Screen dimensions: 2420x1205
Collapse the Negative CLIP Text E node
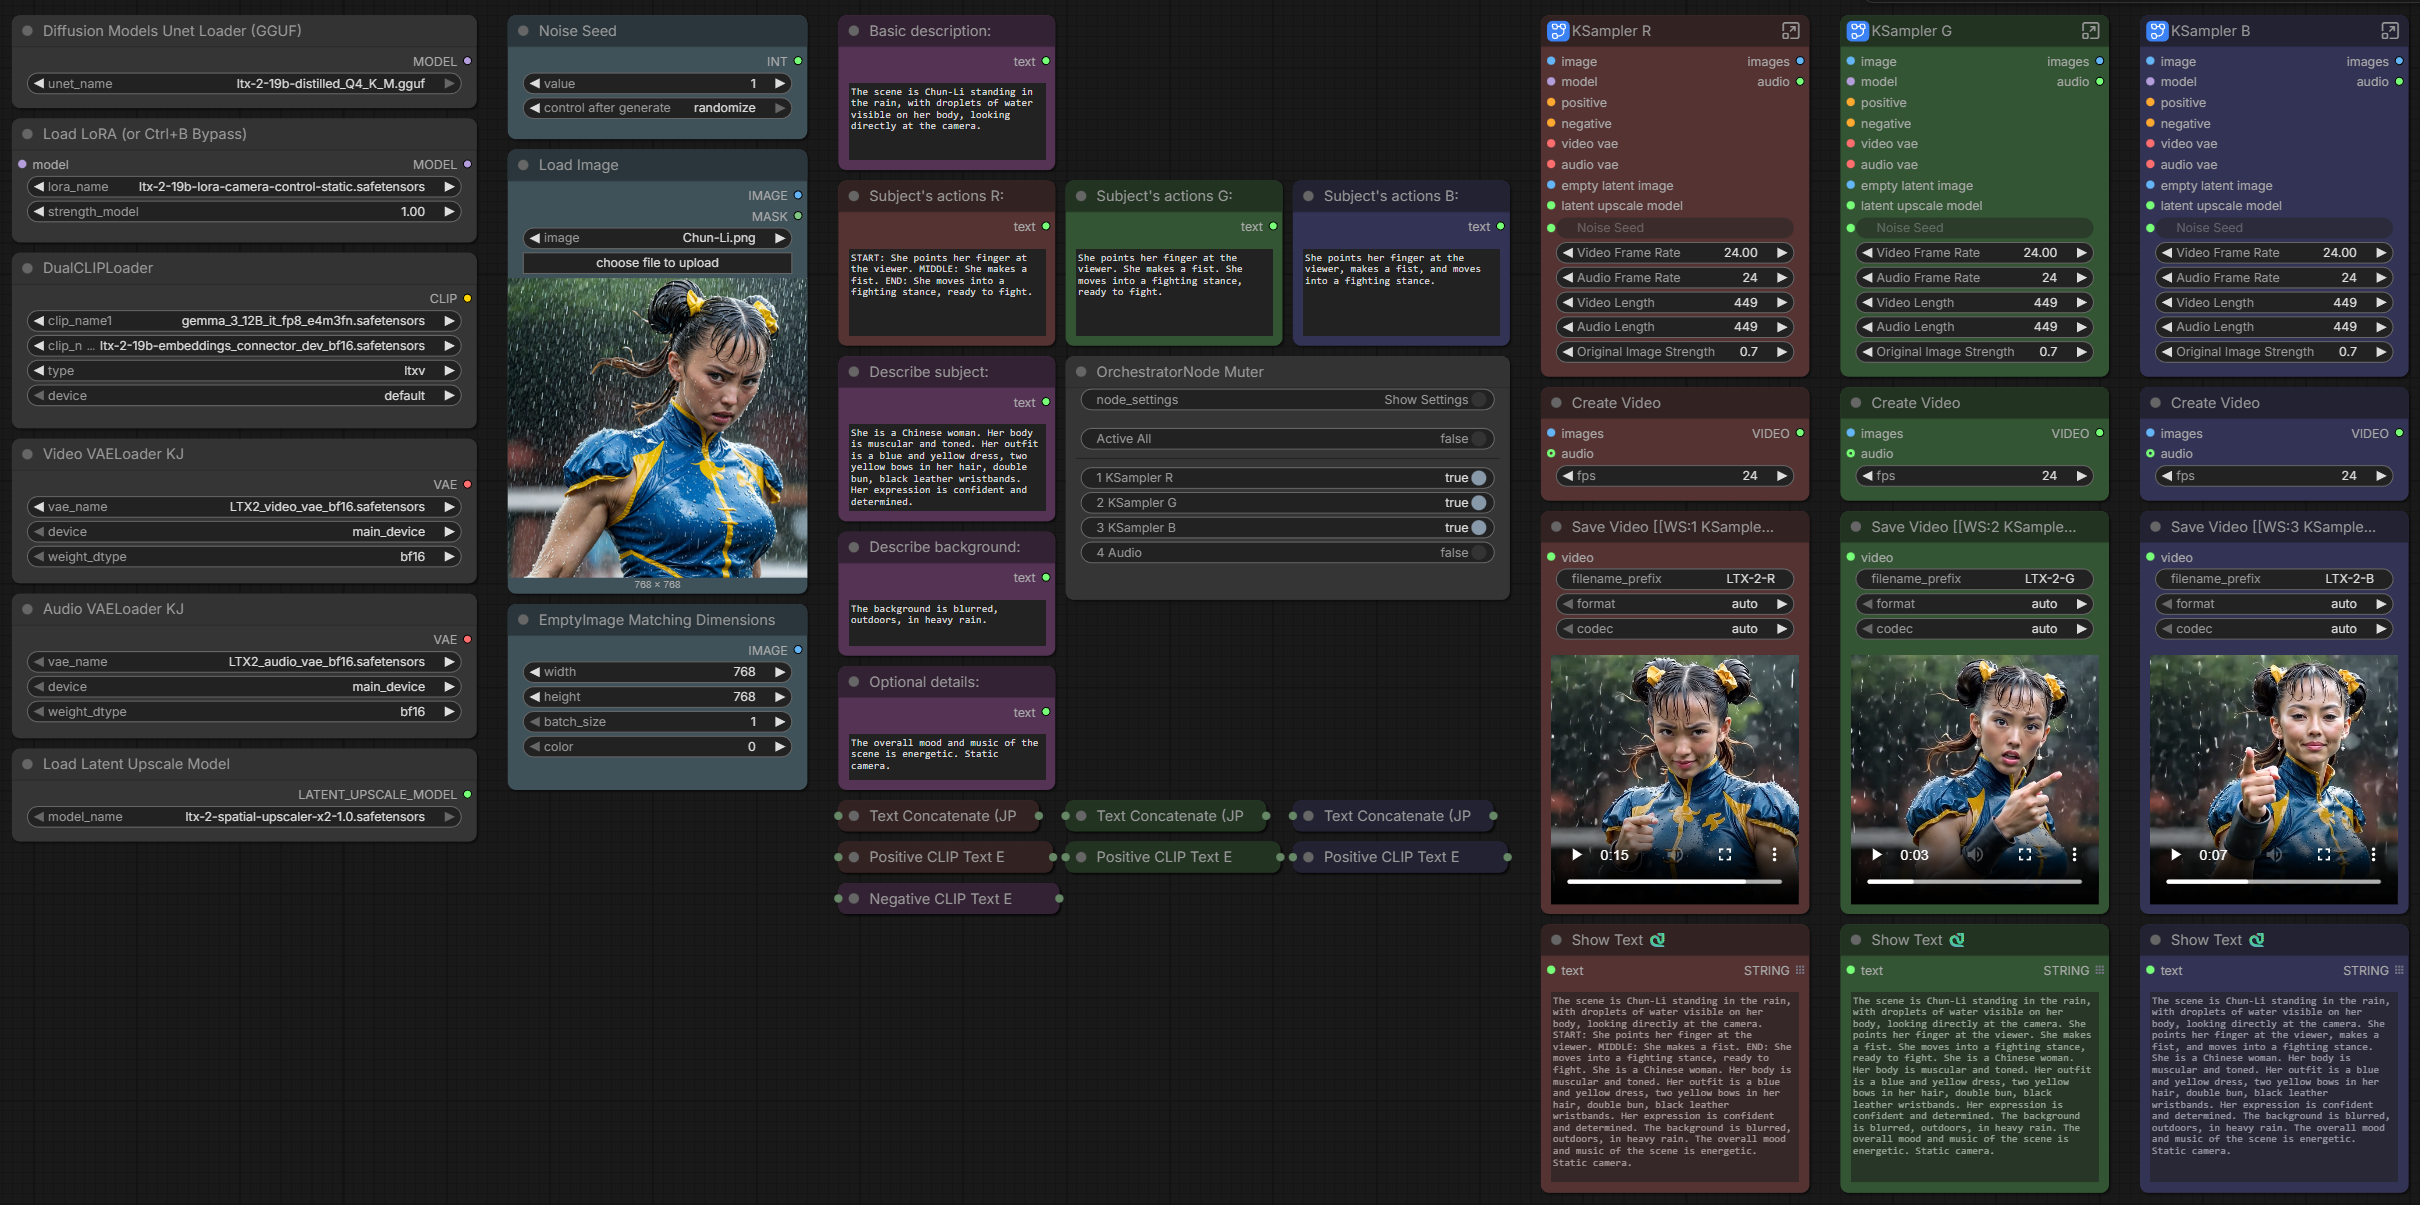point(854,899)
